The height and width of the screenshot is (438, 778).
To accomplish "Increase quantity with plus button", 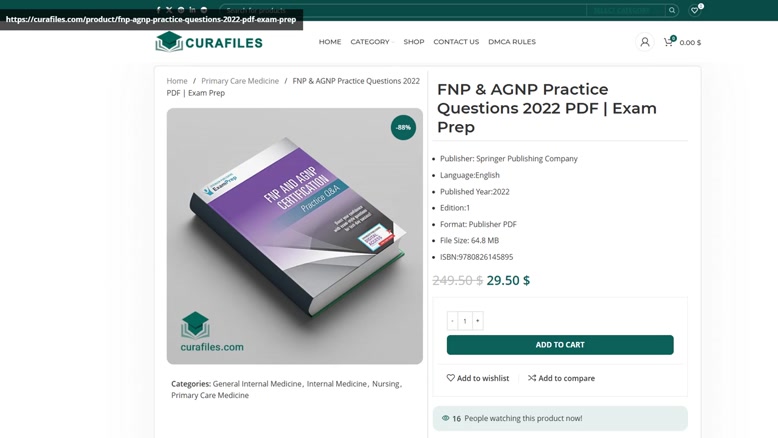I will coord(477,321).
